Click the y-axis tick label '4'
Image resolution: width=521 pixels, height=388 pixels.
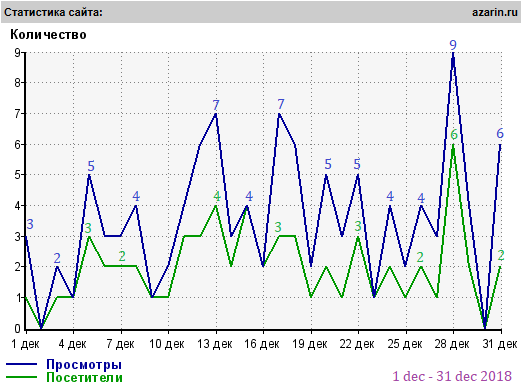click(x=17, y=206)
